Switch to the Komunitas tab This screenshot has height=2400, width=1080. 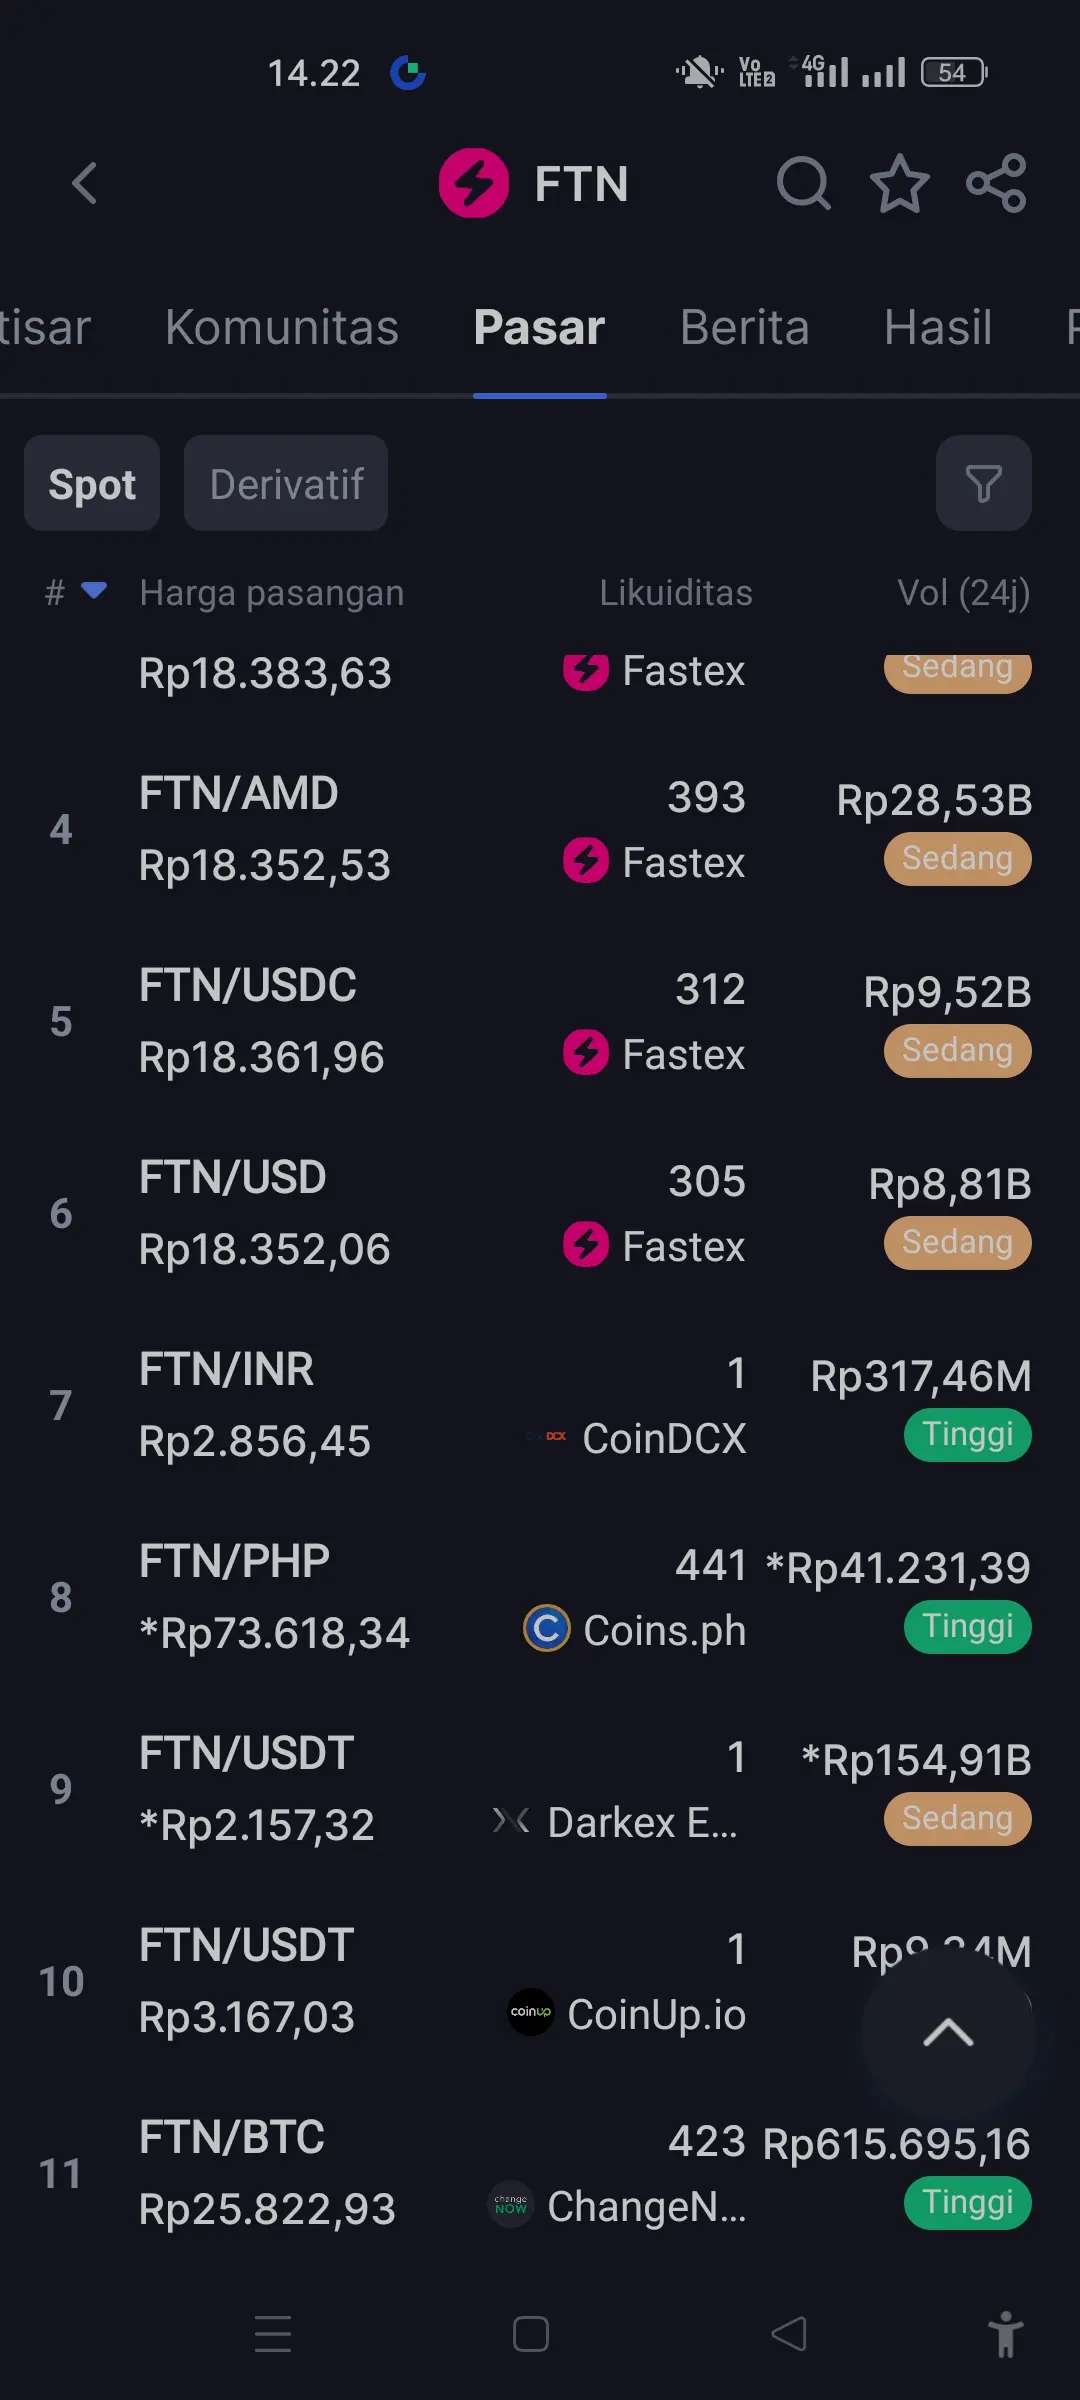click(282, 327)
